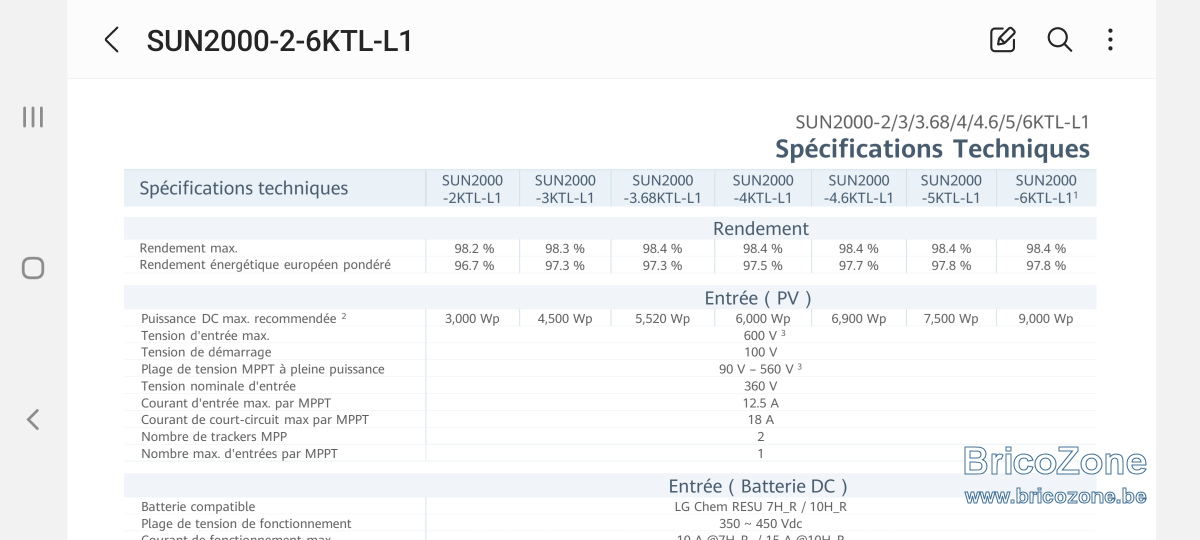1200x540 pixels.
Task: Open document search with the magnifier icon
Action: point(1059,40)
